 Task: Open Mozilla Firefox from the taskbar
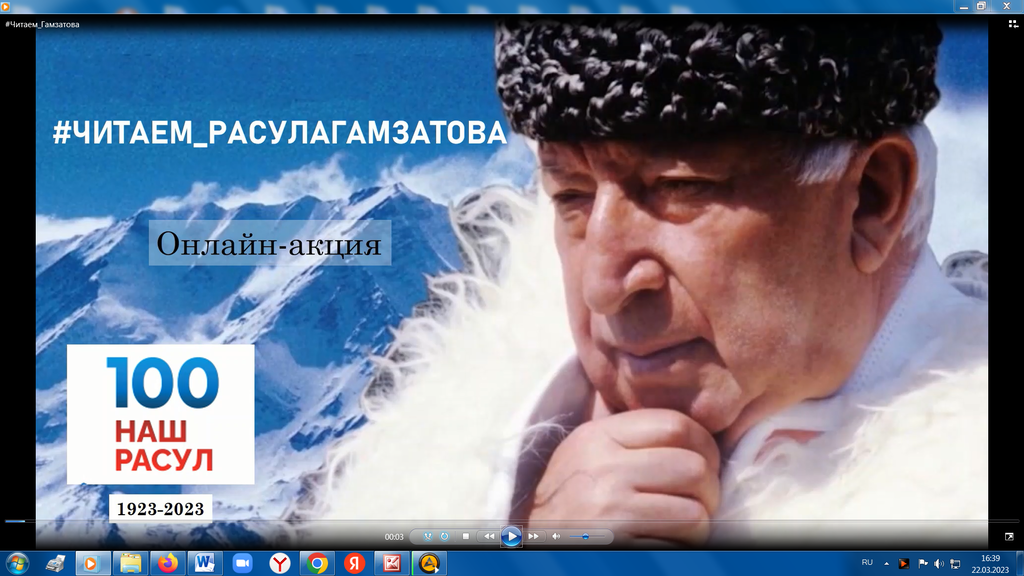point(166,563)
